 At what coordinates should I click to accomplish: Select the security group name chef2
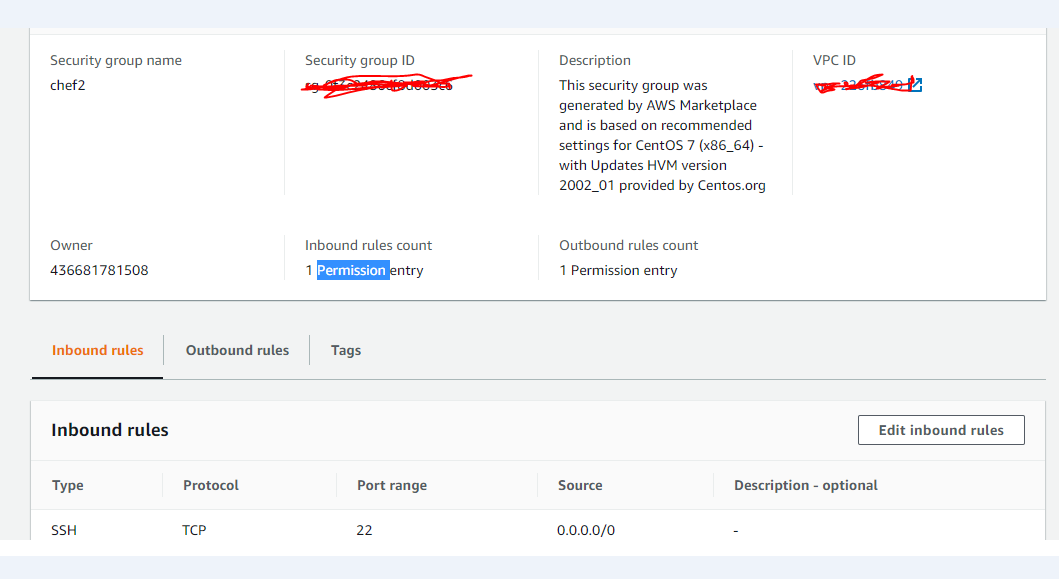point(66,85)
